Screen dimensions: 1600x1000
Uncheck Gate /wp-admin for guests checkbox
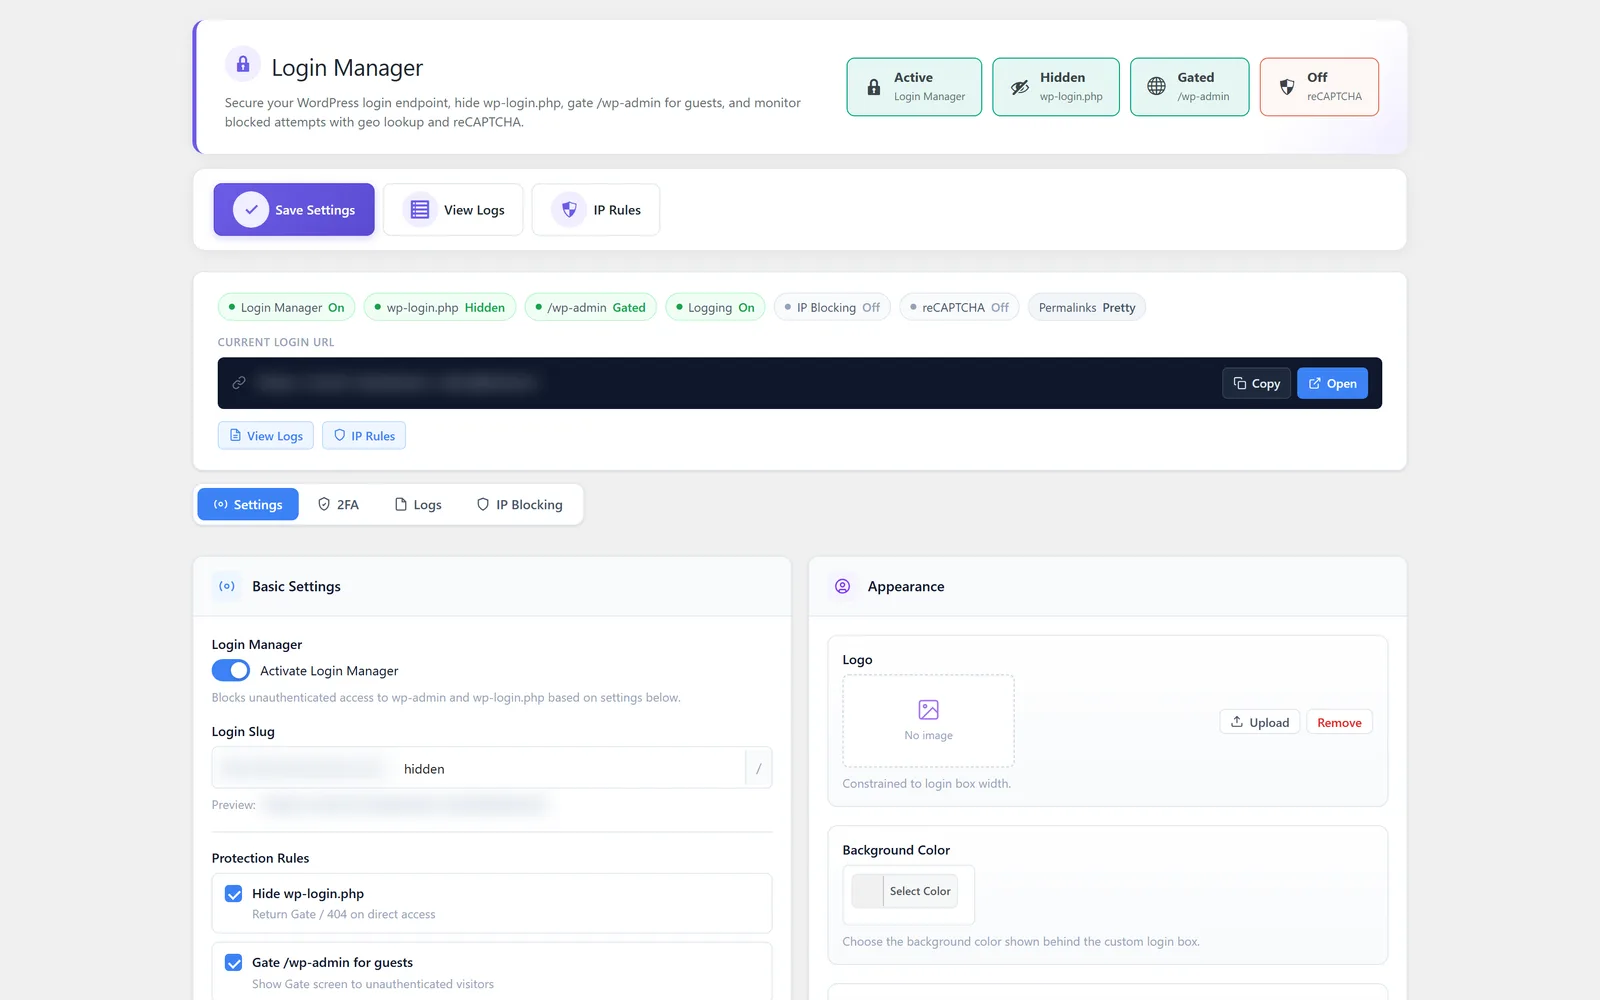(x=234, y=963)
